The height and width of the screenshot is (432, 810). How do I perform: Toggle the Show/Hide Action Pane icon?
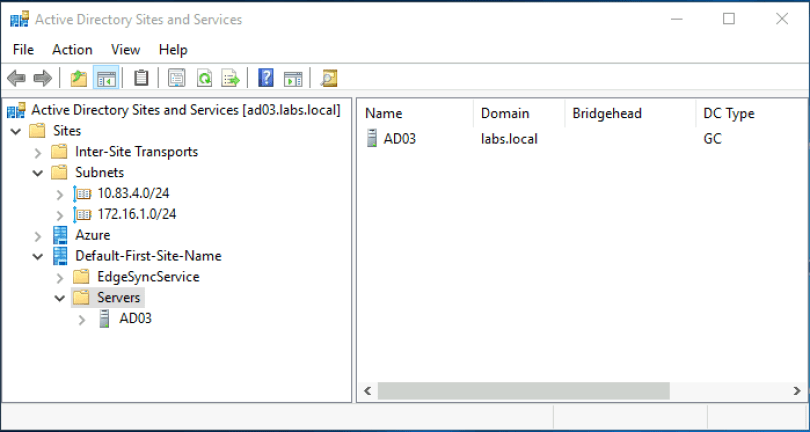pyautogui.click(x=293, y=78)
